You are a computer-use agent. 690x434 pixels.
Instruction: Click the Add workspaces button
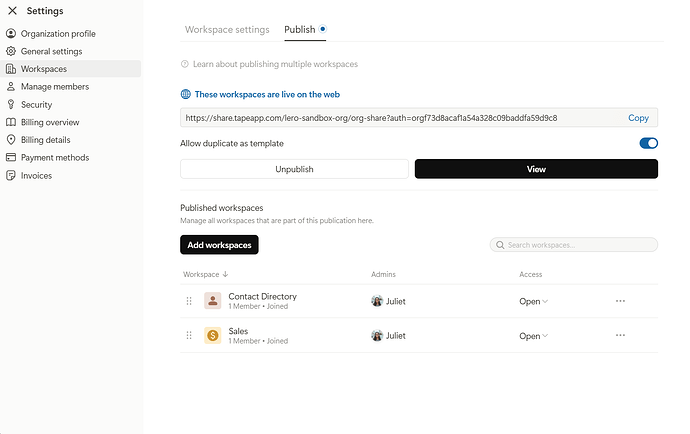point(219,245)
